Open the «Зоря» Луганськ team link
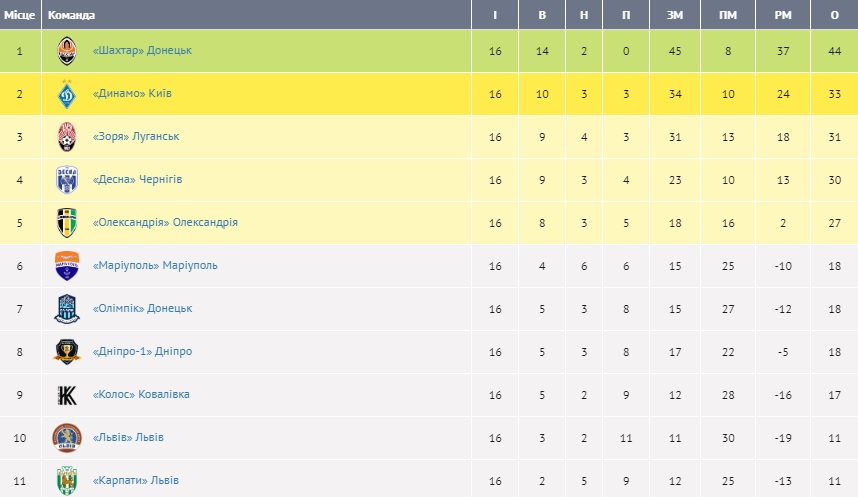This screenshot has height=497, width=858. (135, 136)
